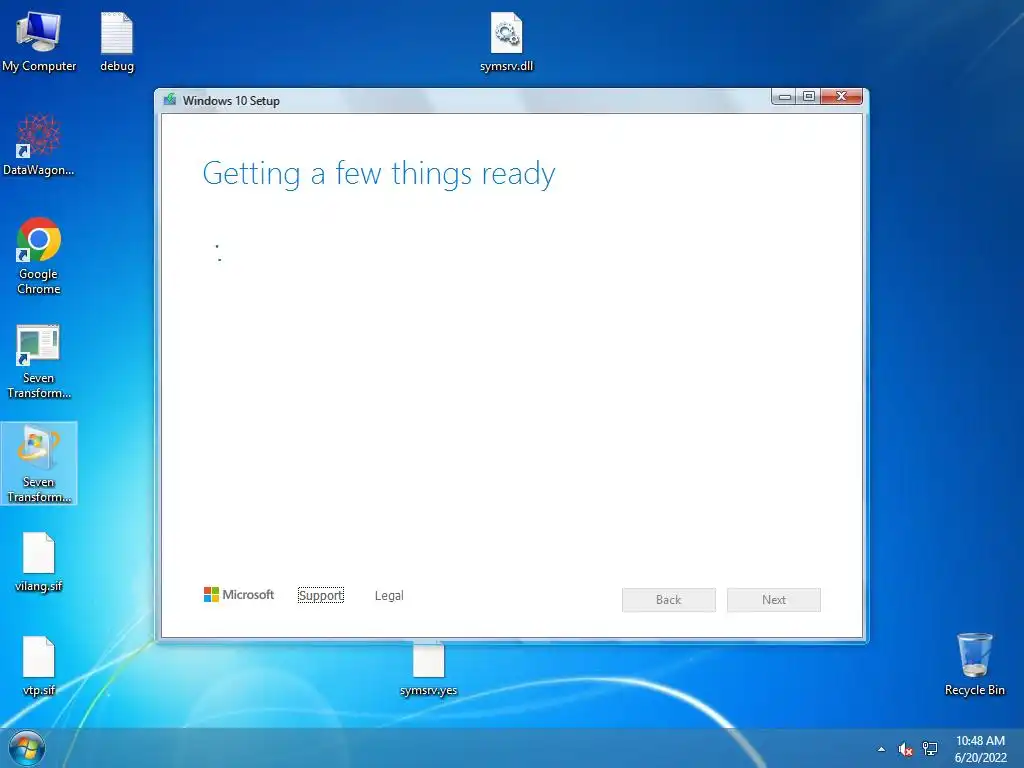Click the 'Getting a few things ready' heading
This screenshot has height=768, width=1024.
tap(379, 174)
